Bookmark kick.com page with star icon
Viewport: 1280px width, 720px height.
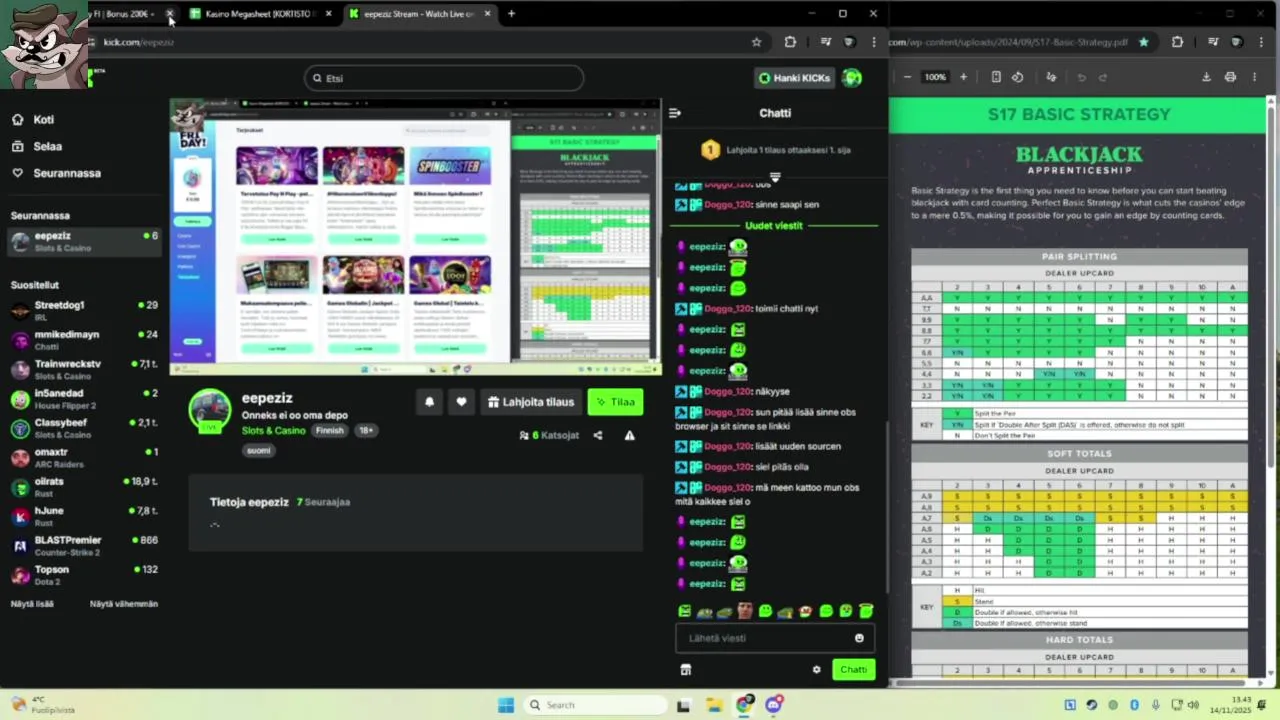tap(756, 42)
